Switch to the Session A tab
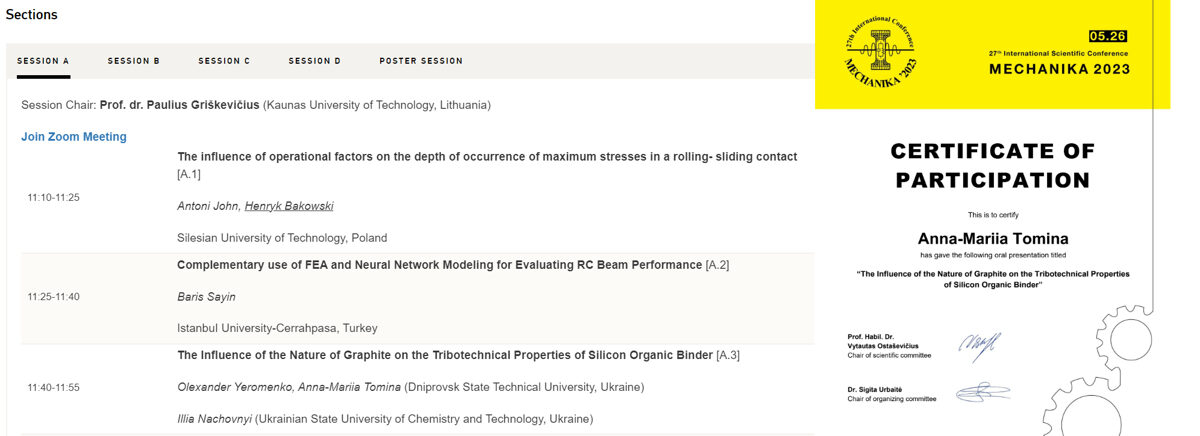 click(x=43, y=61)
